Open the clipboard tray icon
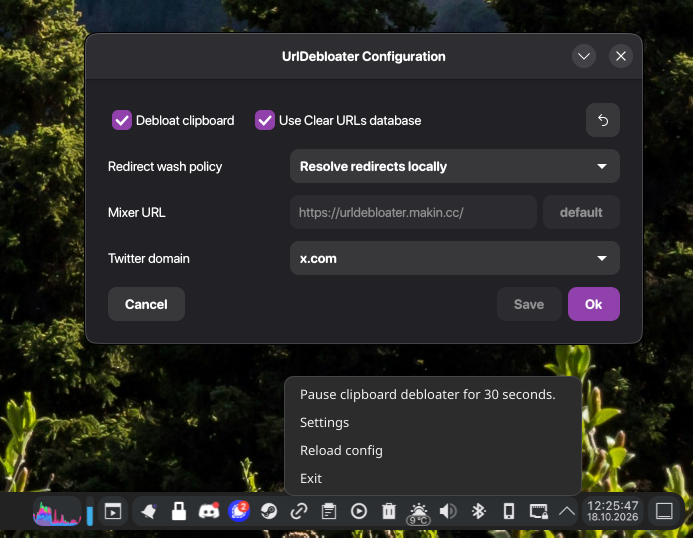This screenshot has height=538, width=693. click(x=329, y=511)
